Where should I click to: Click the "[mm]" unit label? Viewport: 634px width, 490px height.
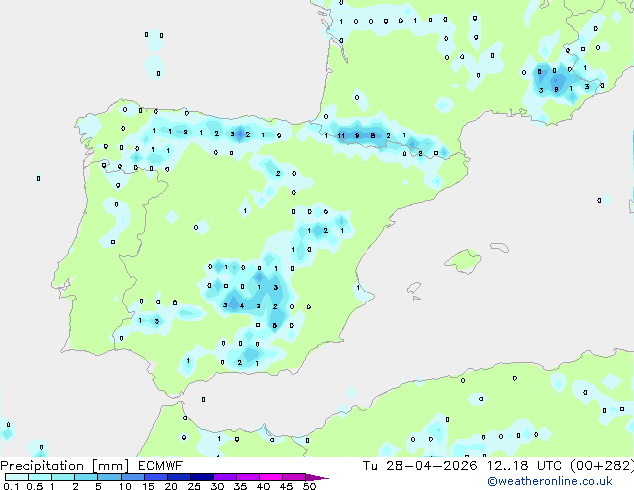110,466
